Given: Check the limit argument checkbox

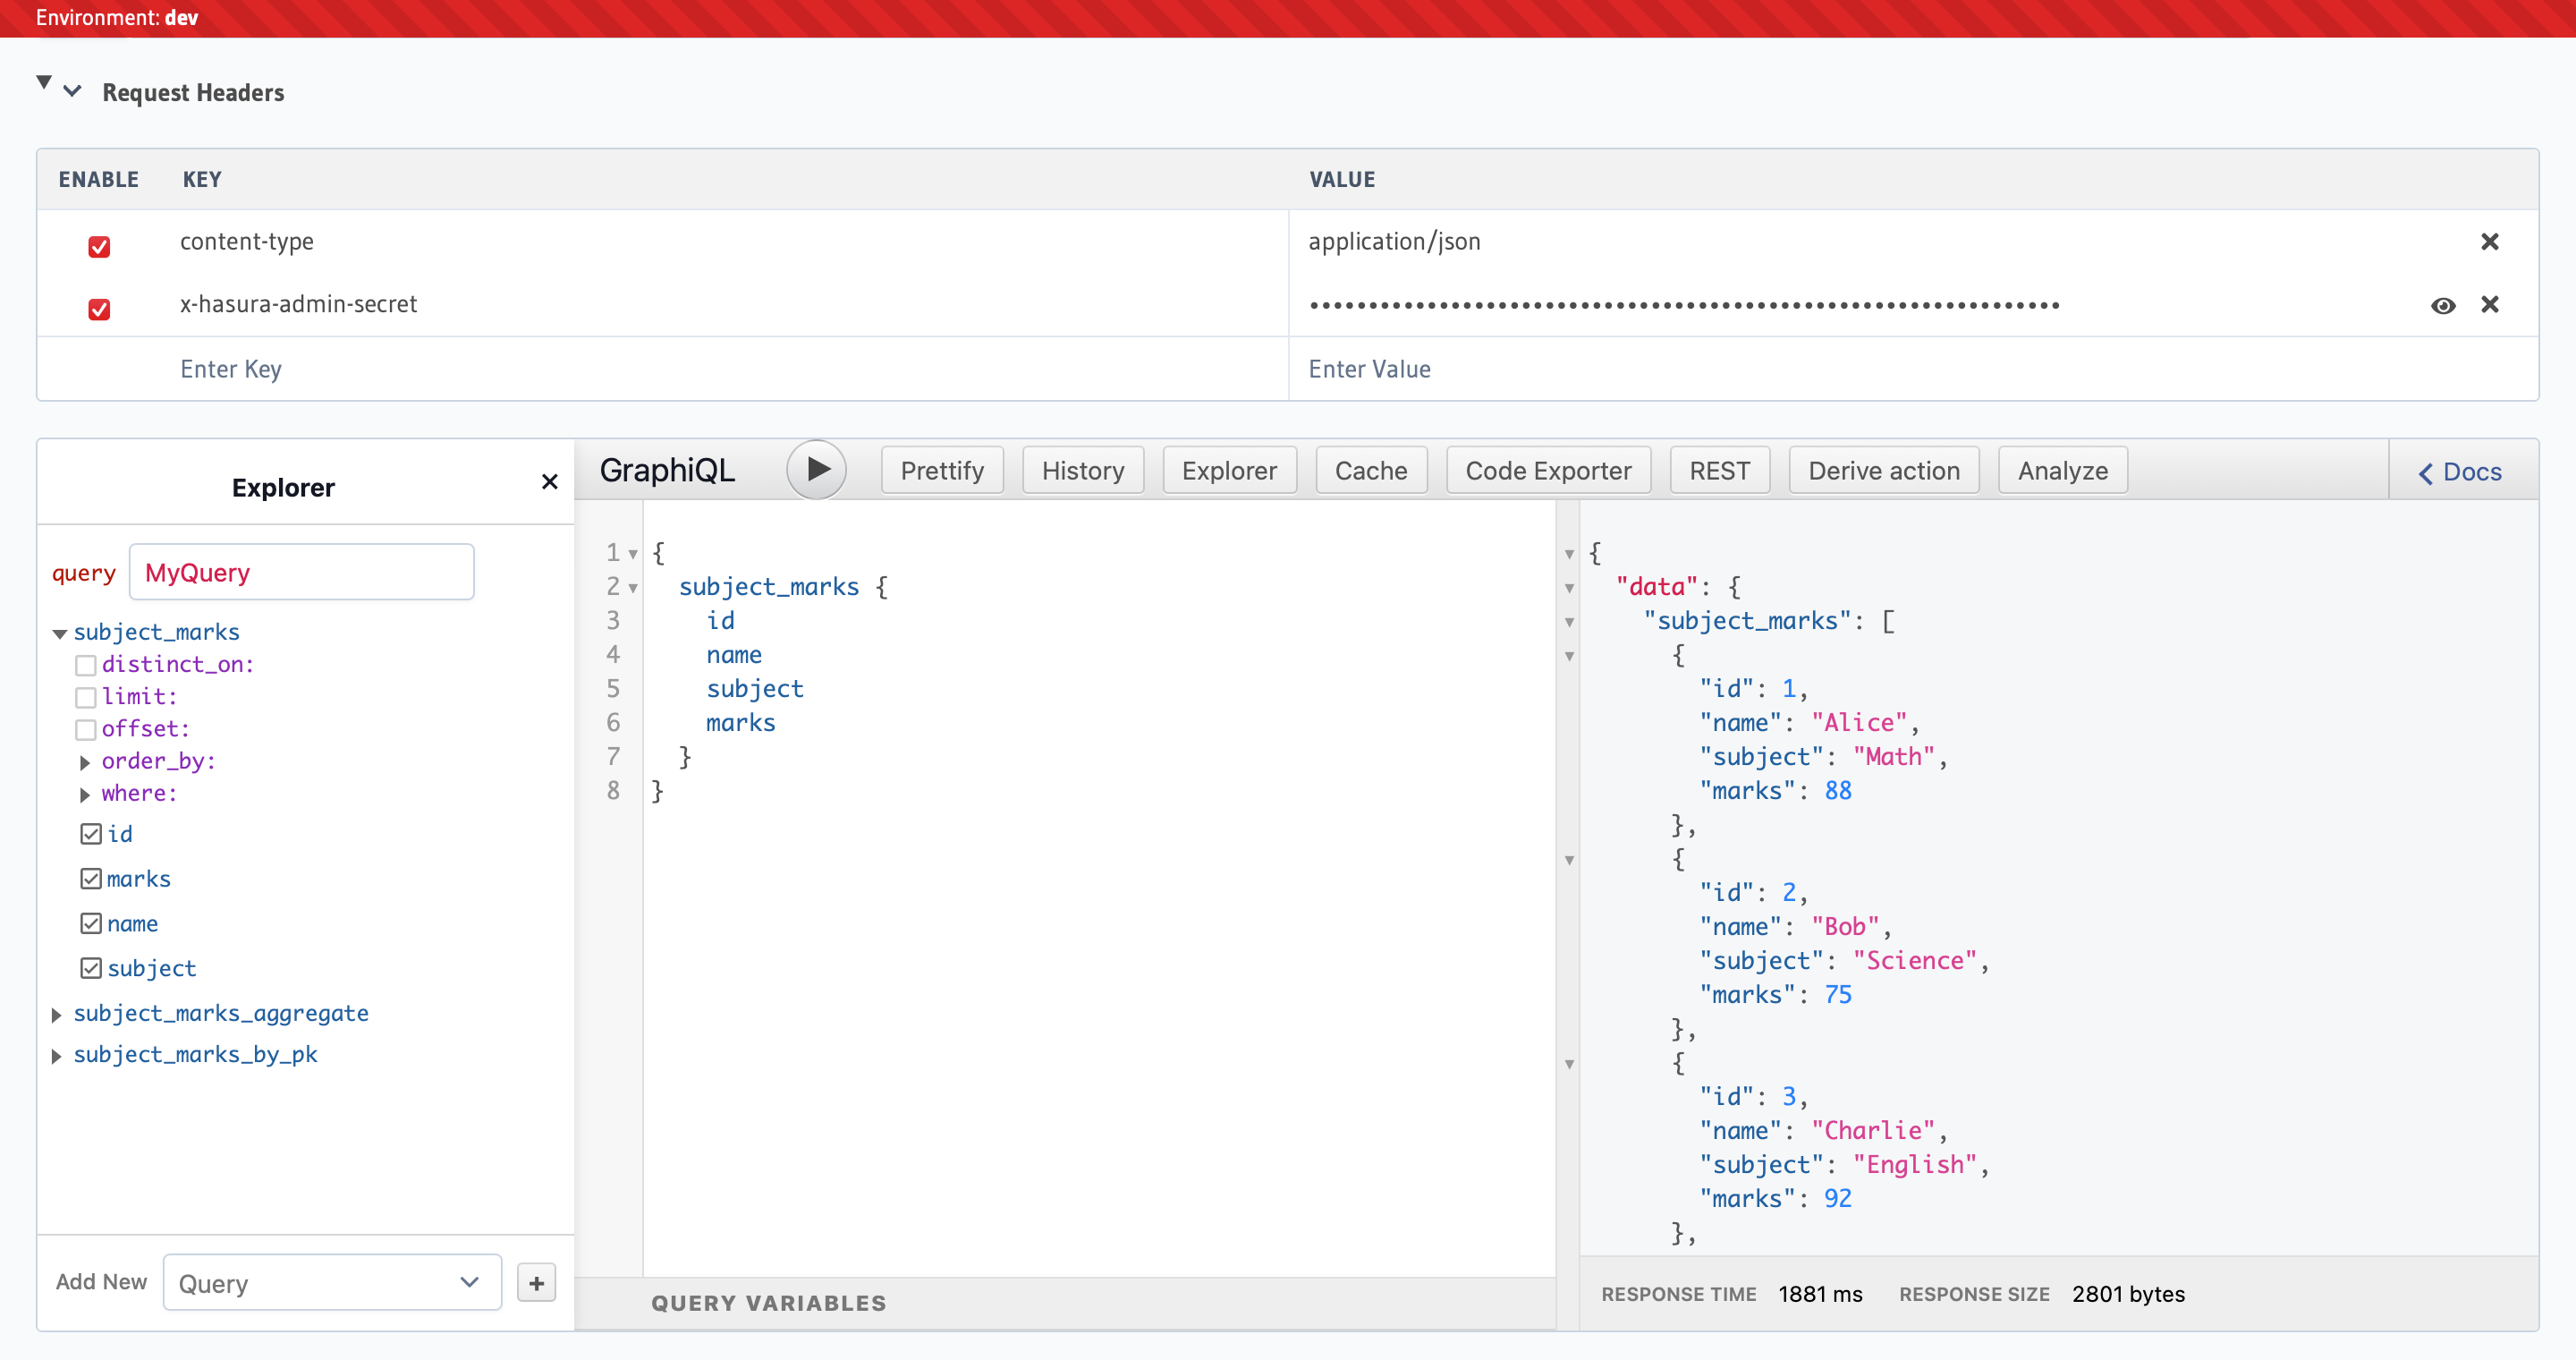Looking at the screenshot, I should 86,697.
